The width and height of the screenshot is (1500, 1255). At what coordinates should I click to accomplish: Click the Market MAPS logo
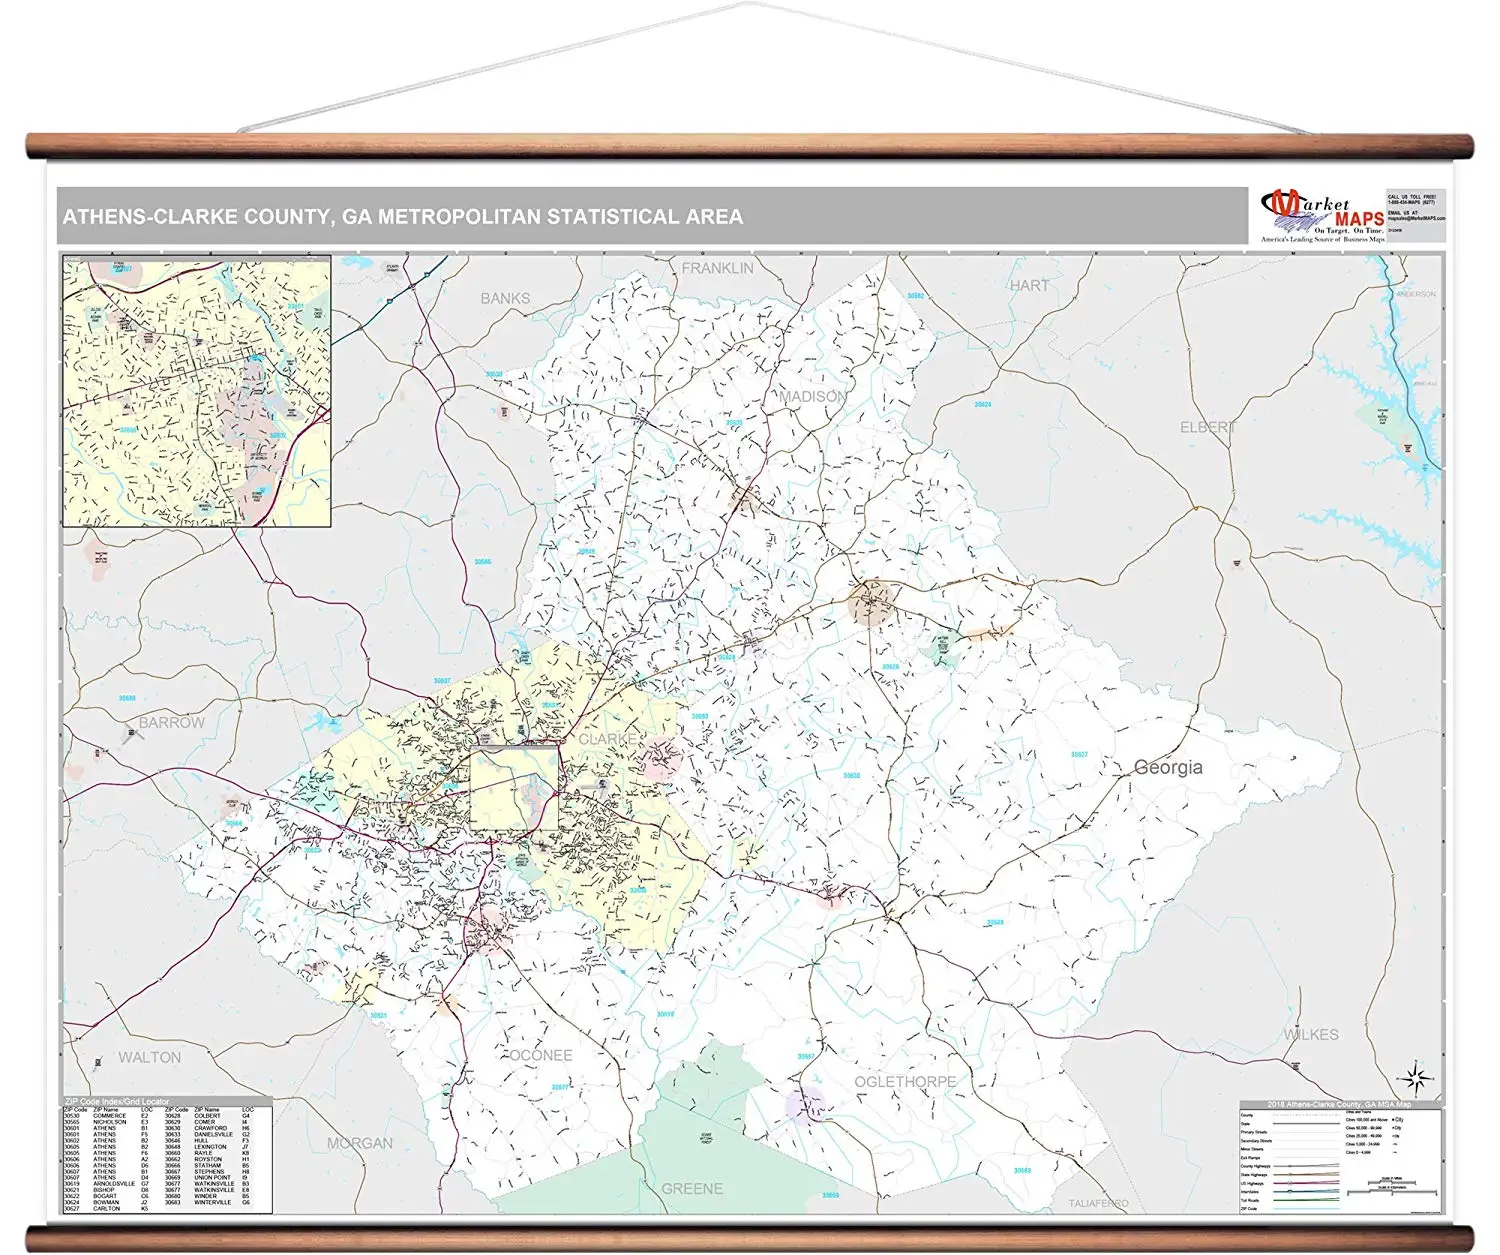[x=1322, y=215]
